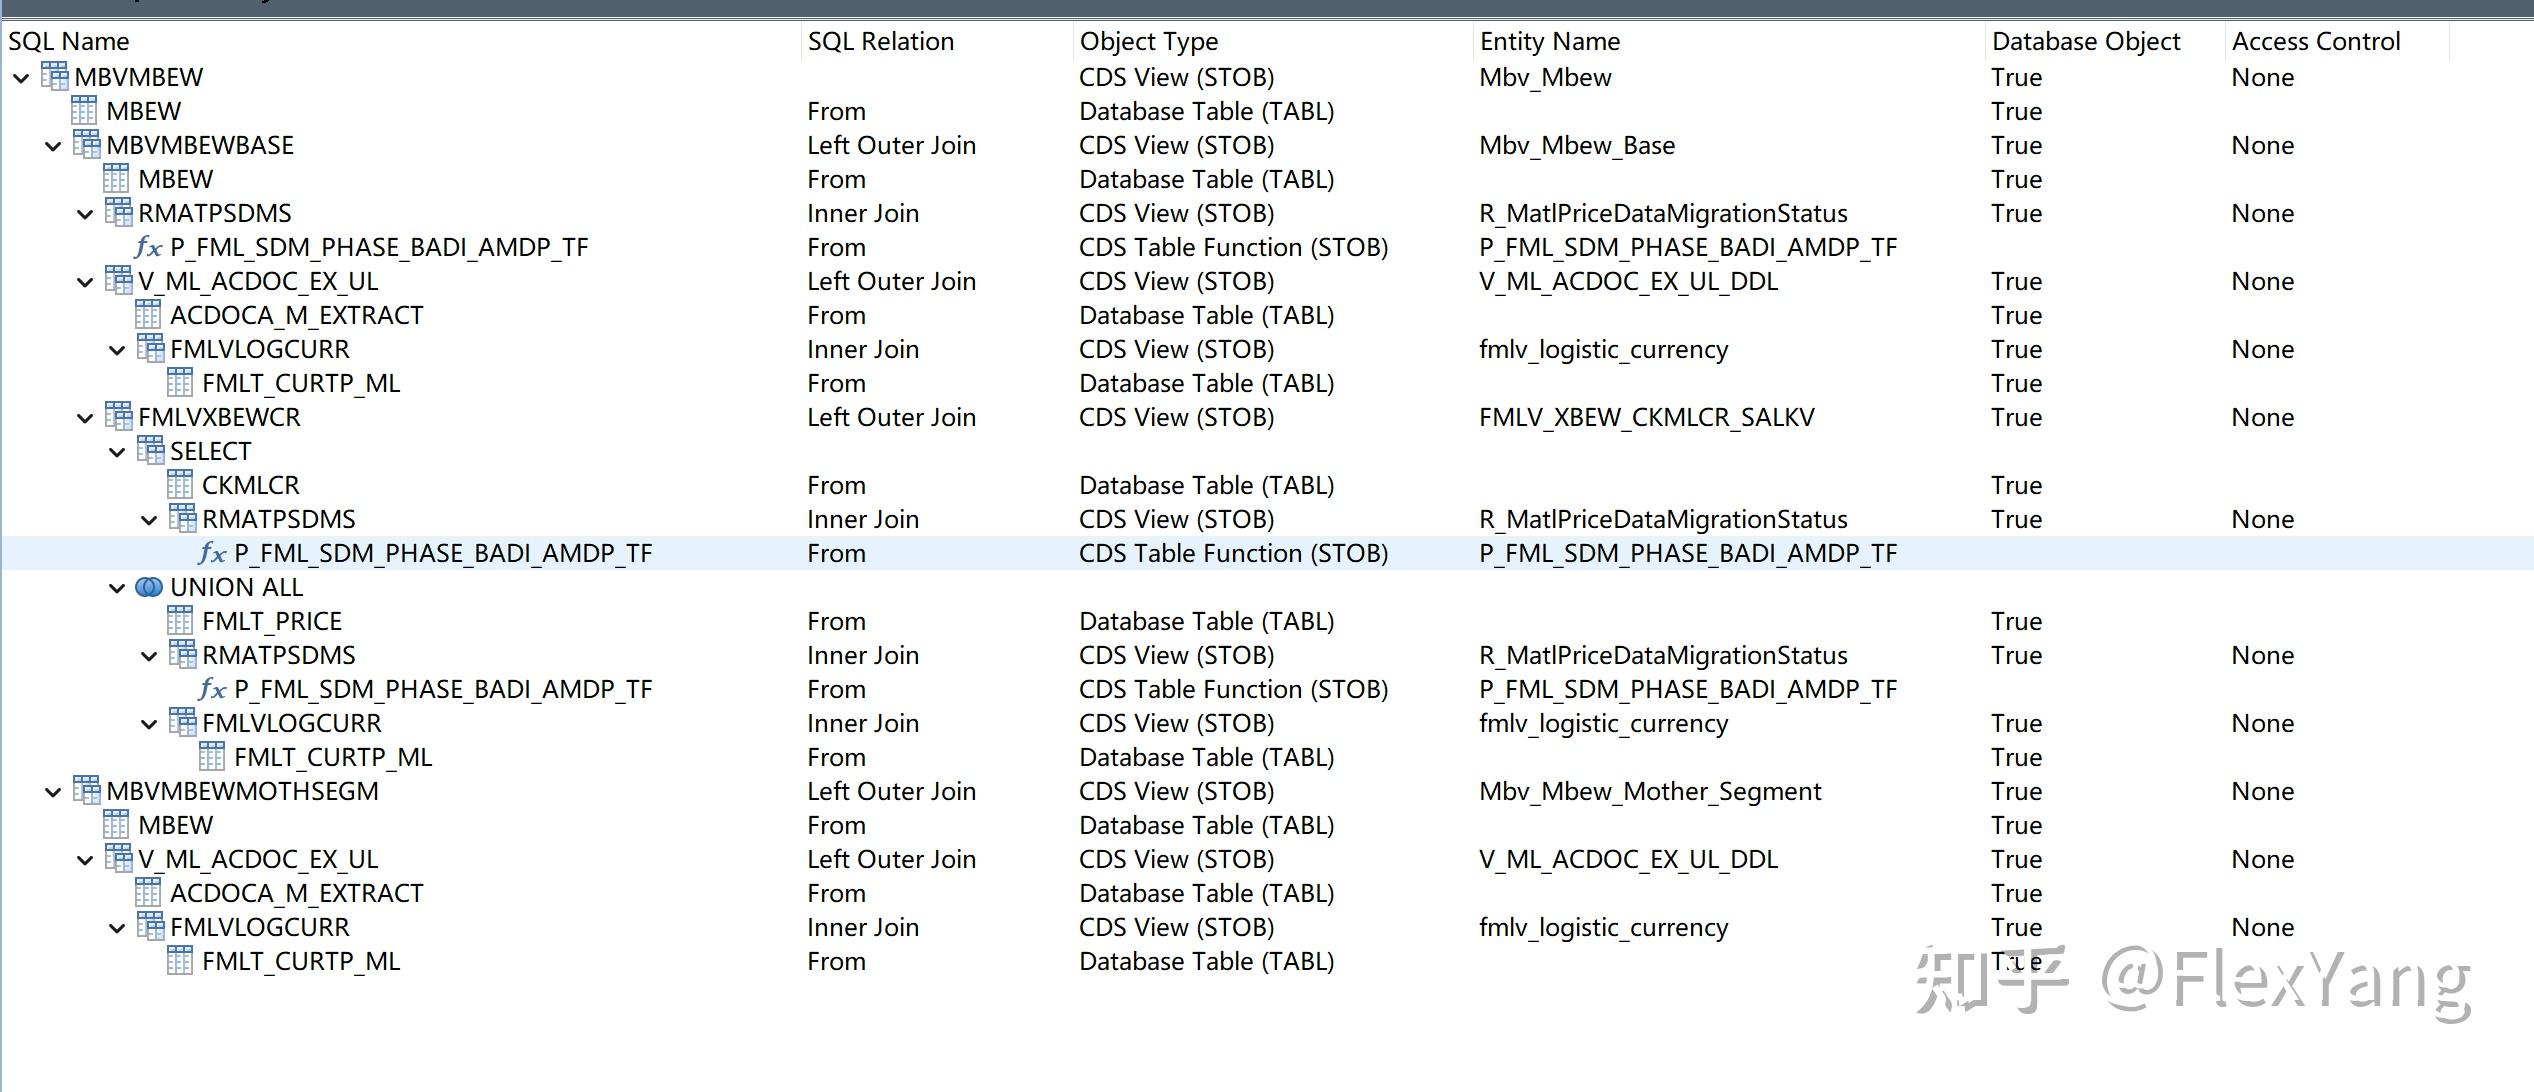This screenshot has height=1092, width=2534.
Task: Click the Access Control column header
Action: (x=2315, y=41)
